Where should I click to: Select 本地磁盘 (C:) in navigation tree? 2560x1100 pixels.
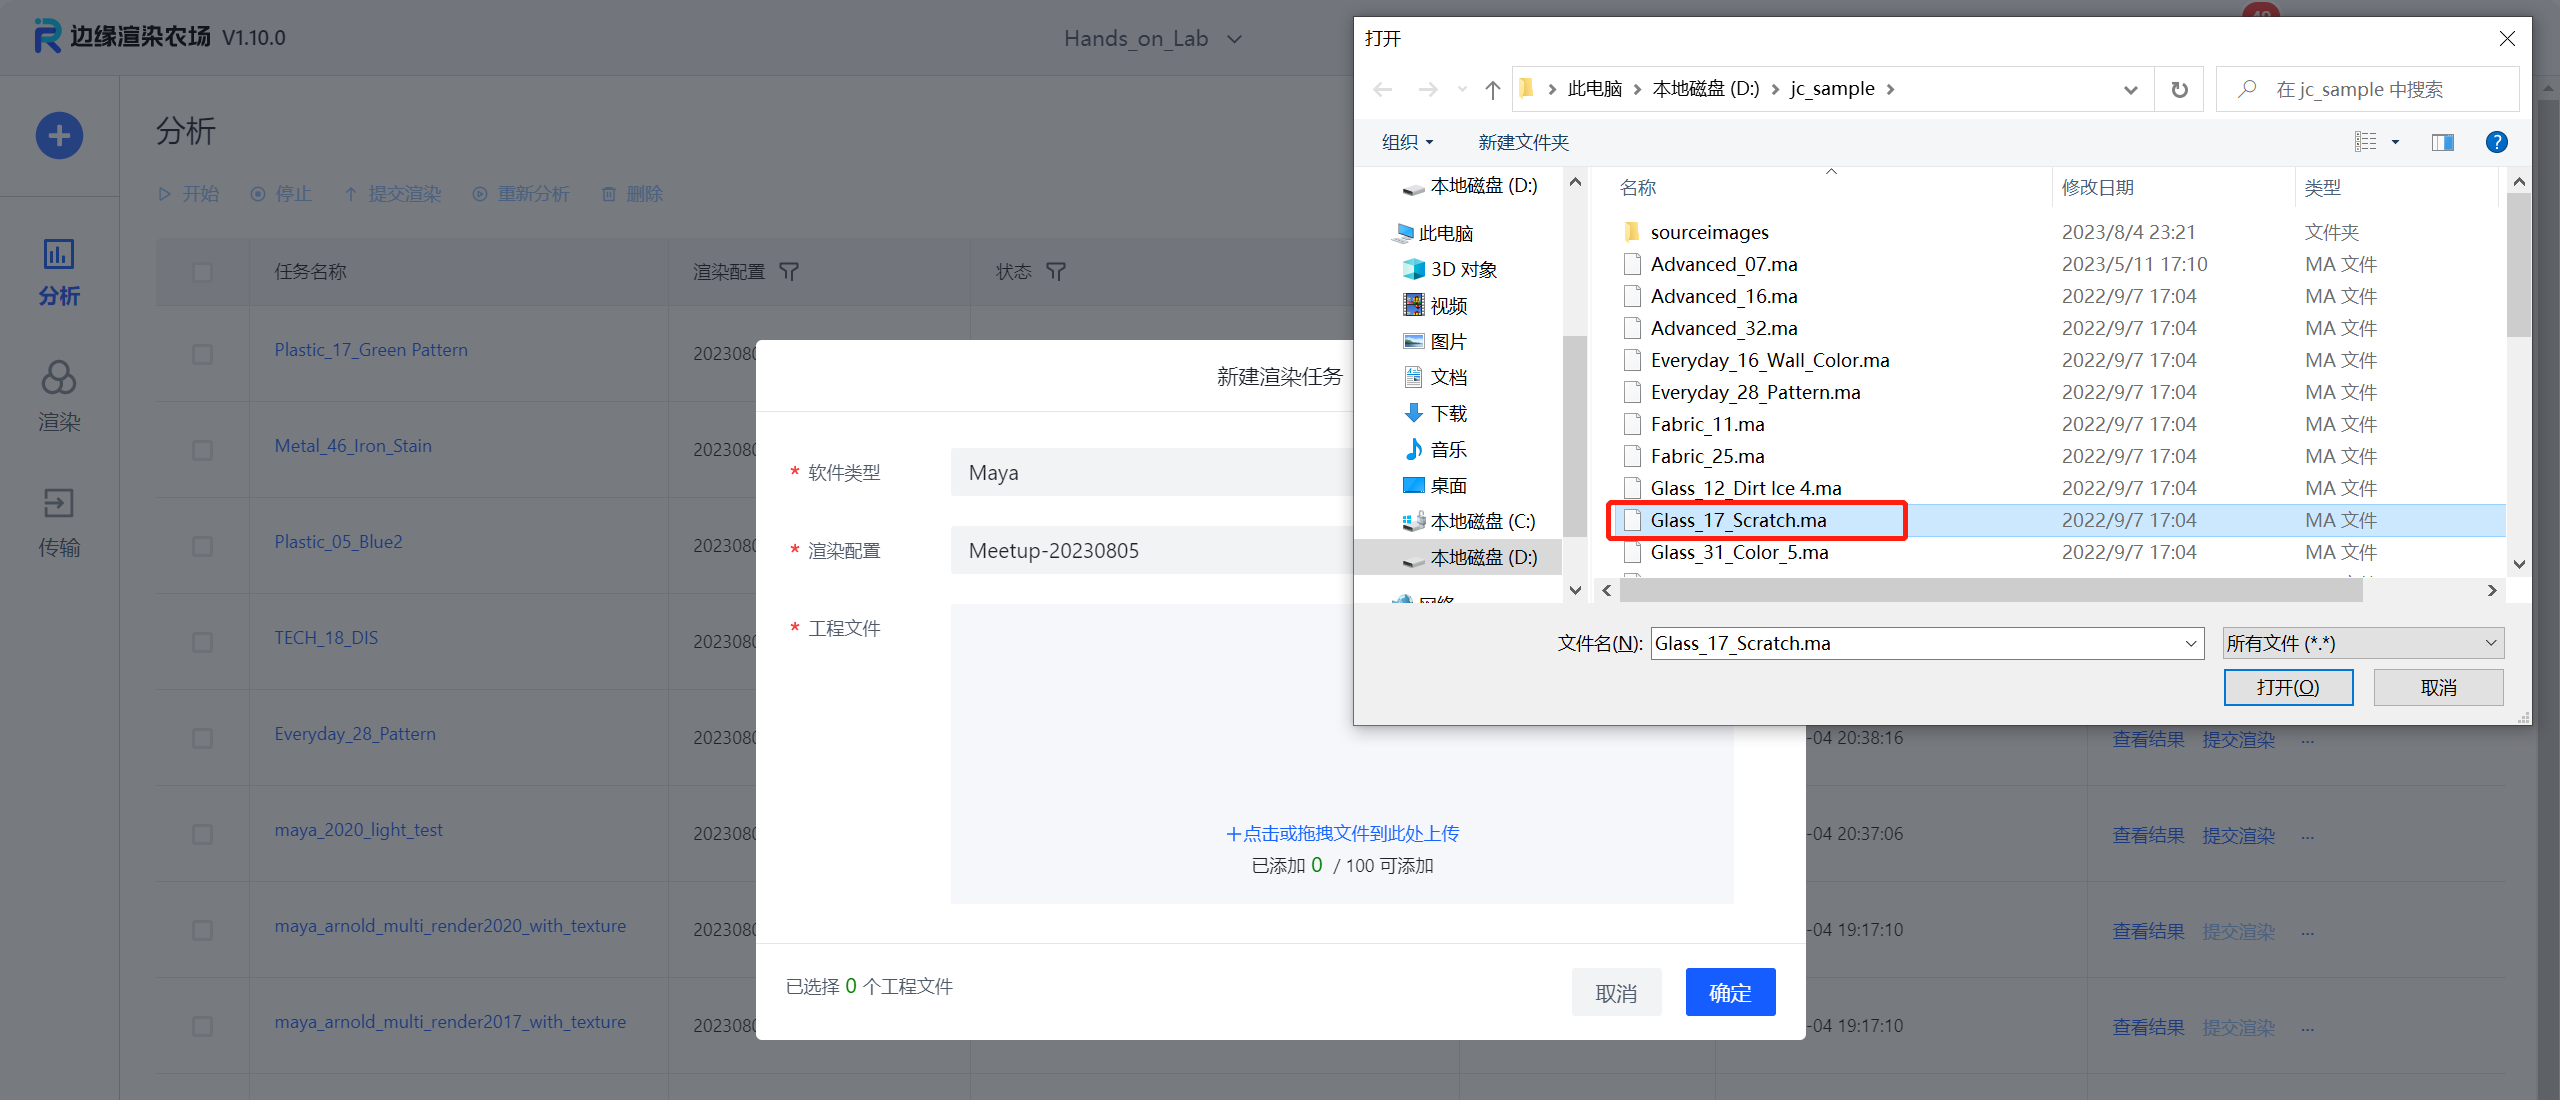click(x=1481, y=521)
